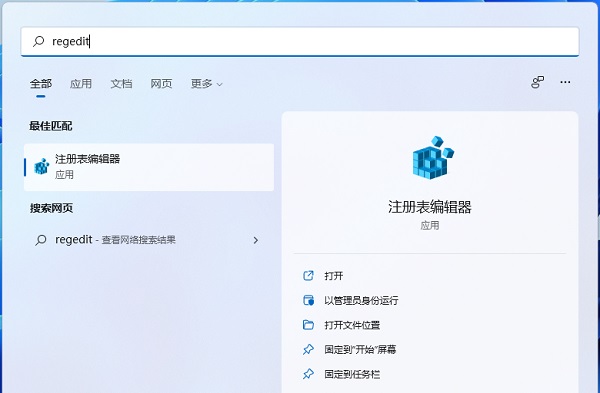
Task: Click the pin icon beside 固定到任务栏
Action: pos(308,374)
